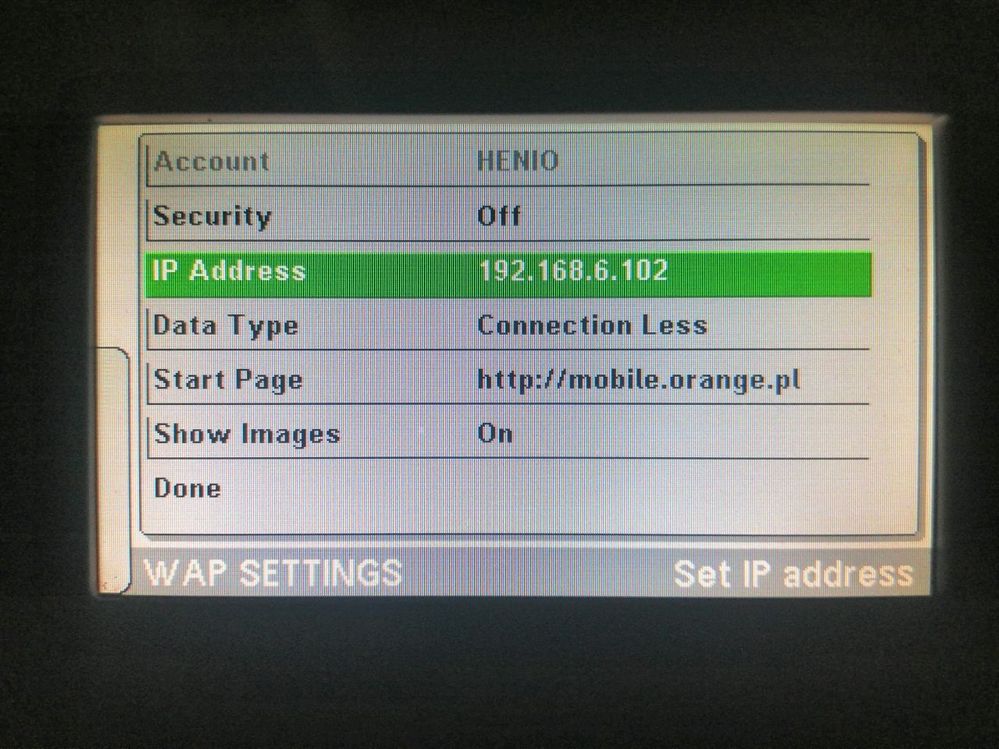
Task: Select the Account row label
Action: coord(212,161)
